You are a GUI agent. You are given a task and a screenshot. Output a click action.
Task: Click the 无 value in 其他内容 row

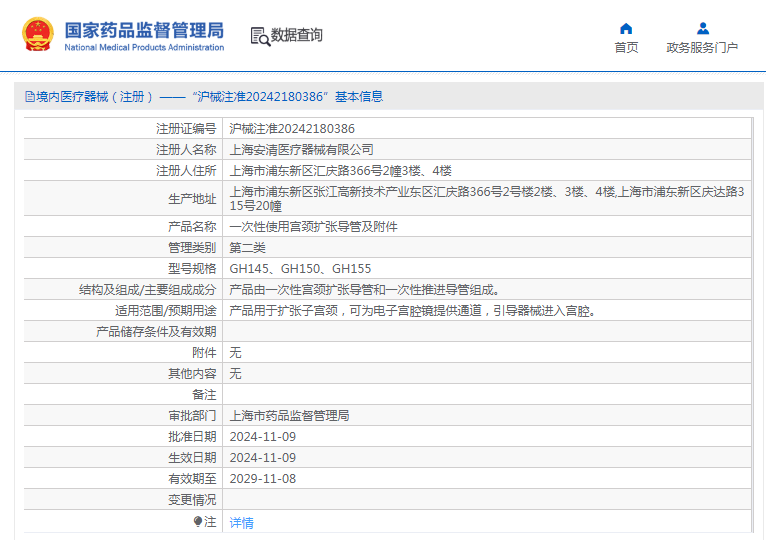pyautogui.click(x=235, y=374)
